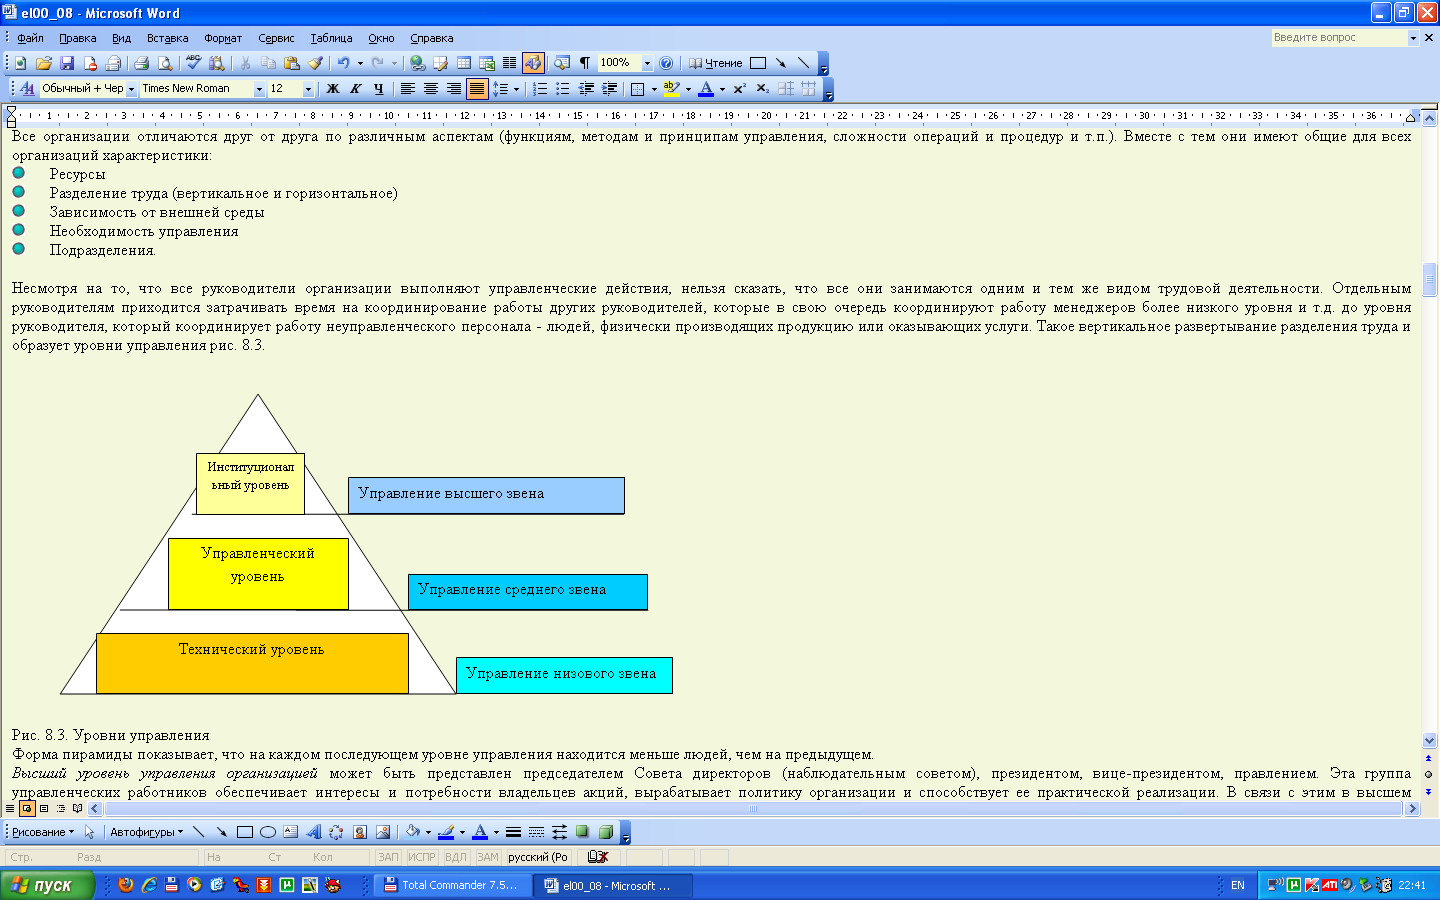Toggle the Drawing toolbar button
This screenshot has height=900, width=1440.
click(x=533, y=63)
